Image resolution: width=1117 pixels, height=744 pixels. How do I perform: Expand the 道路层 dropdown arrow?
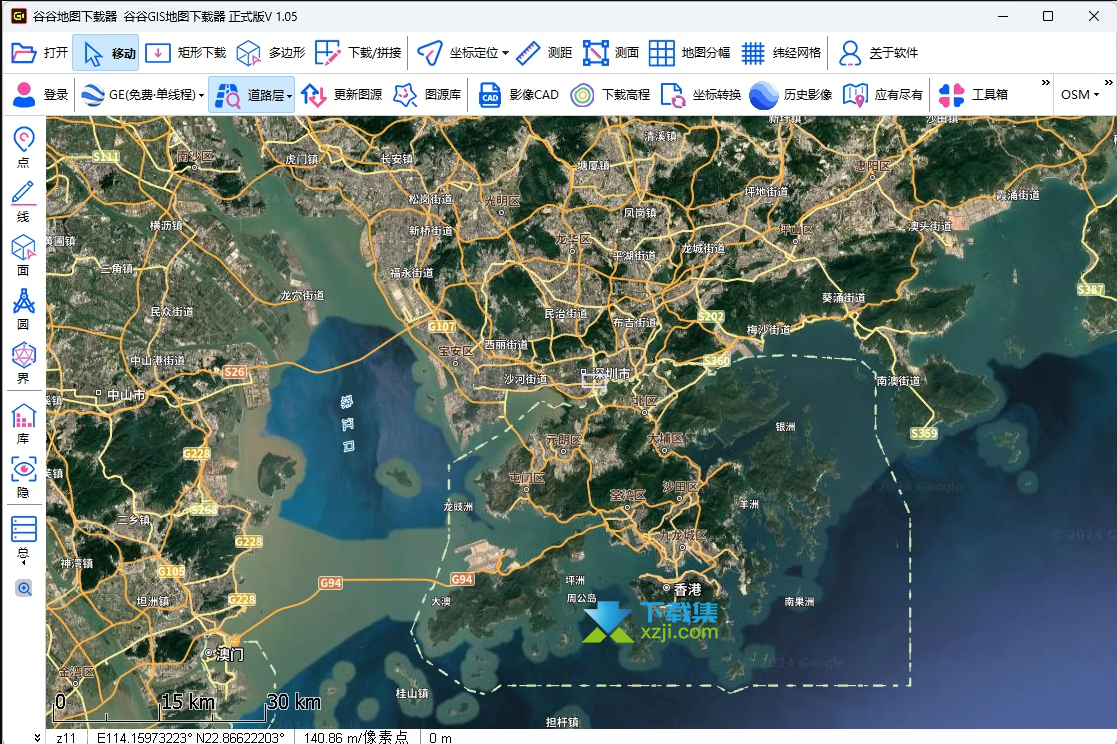click(289, 95)
